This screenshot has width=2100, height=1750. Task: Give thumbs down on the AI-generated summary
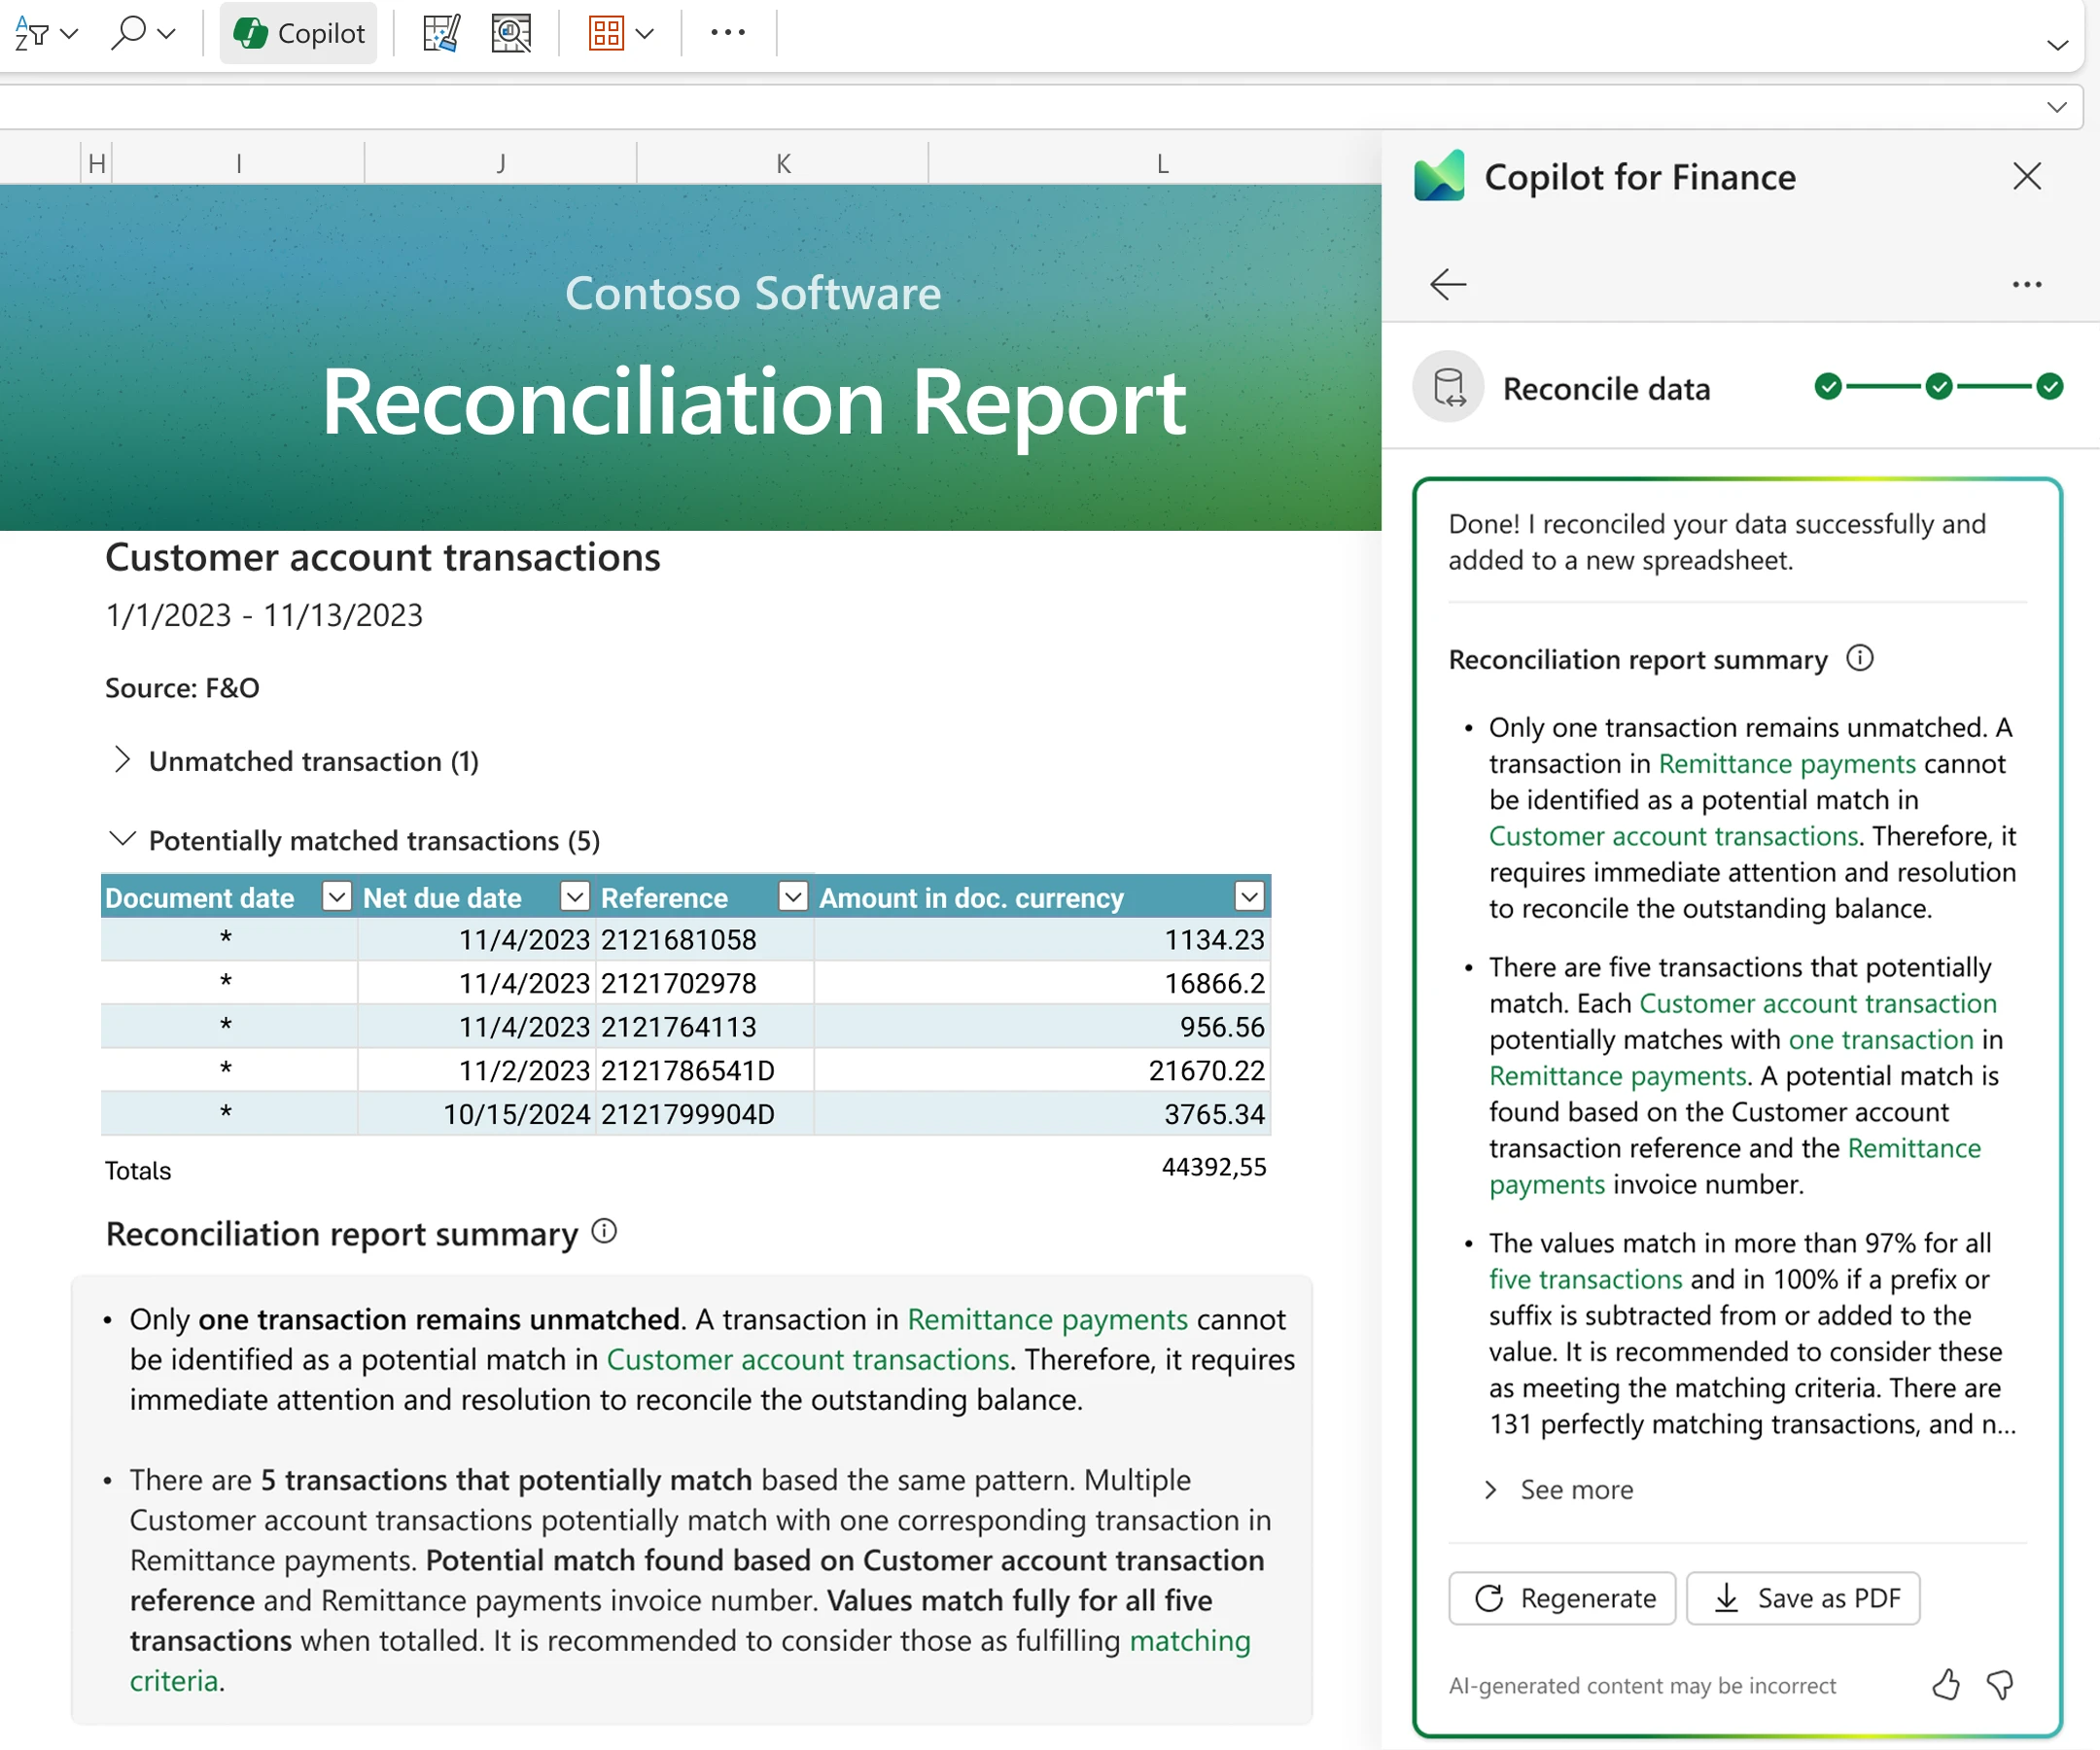point(2001,1685)
